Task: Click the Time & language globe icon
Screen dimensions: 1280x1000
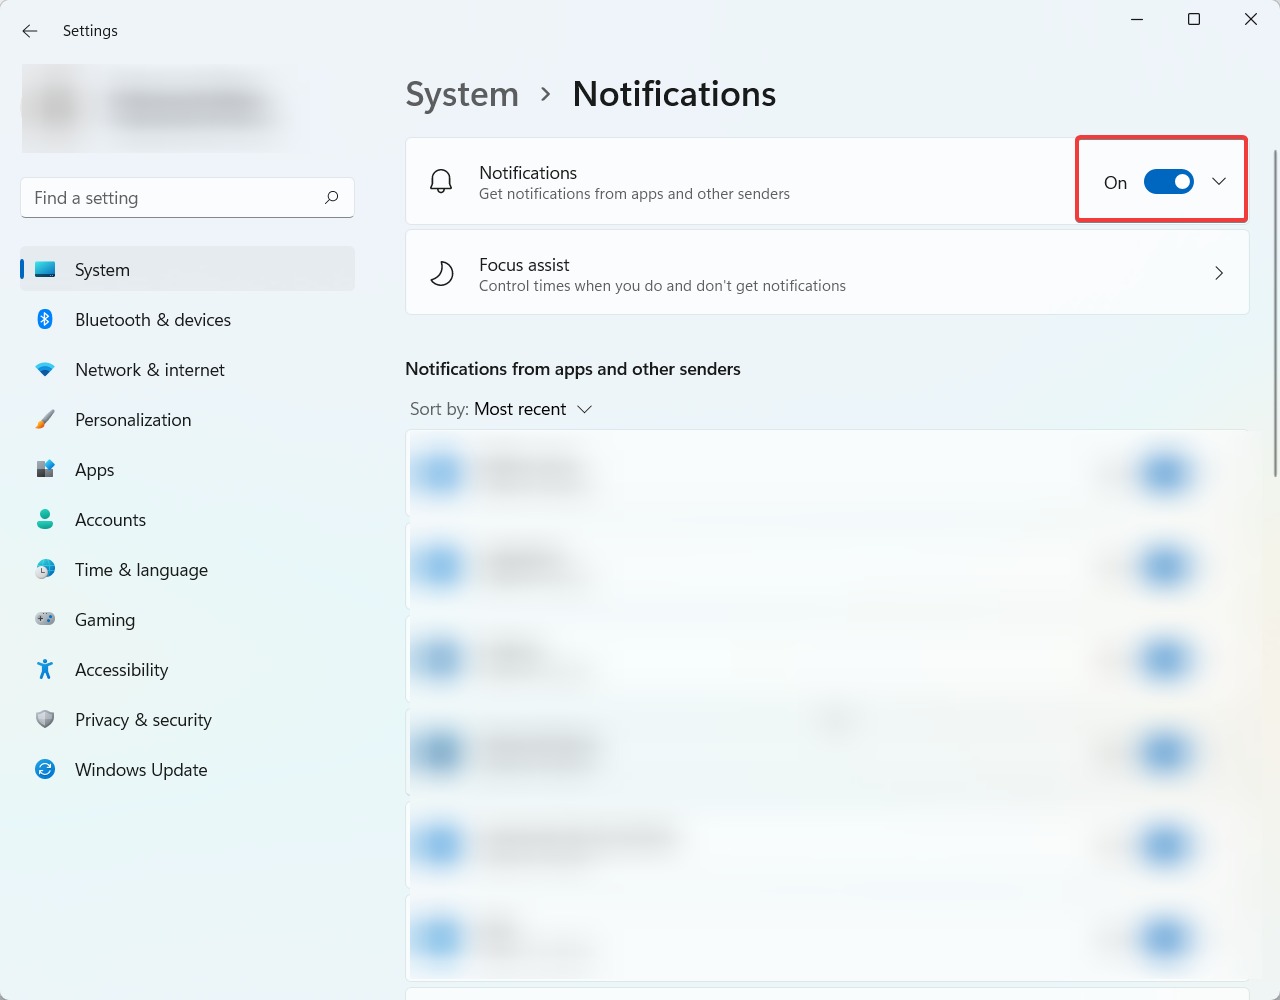Action: tap(45, 569)
